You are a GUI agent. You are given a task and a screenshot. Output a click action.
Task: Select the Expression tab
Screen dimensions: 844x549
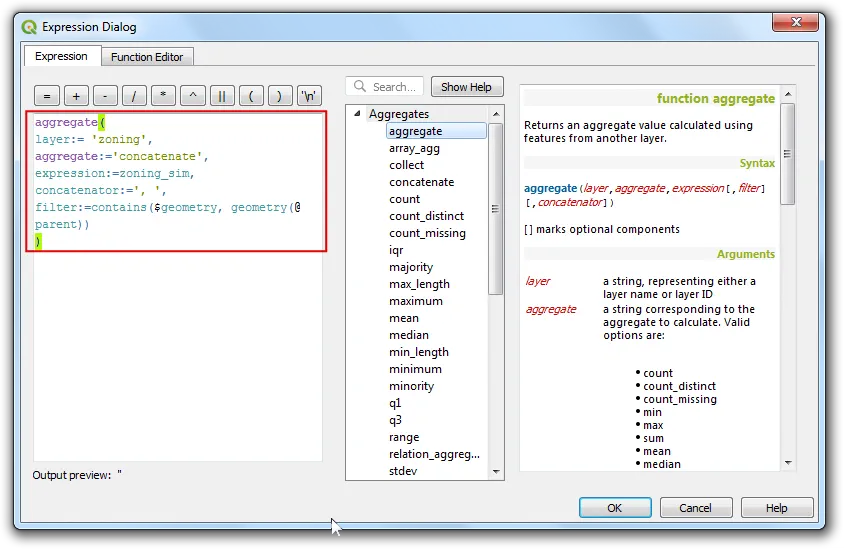(61, 56)
